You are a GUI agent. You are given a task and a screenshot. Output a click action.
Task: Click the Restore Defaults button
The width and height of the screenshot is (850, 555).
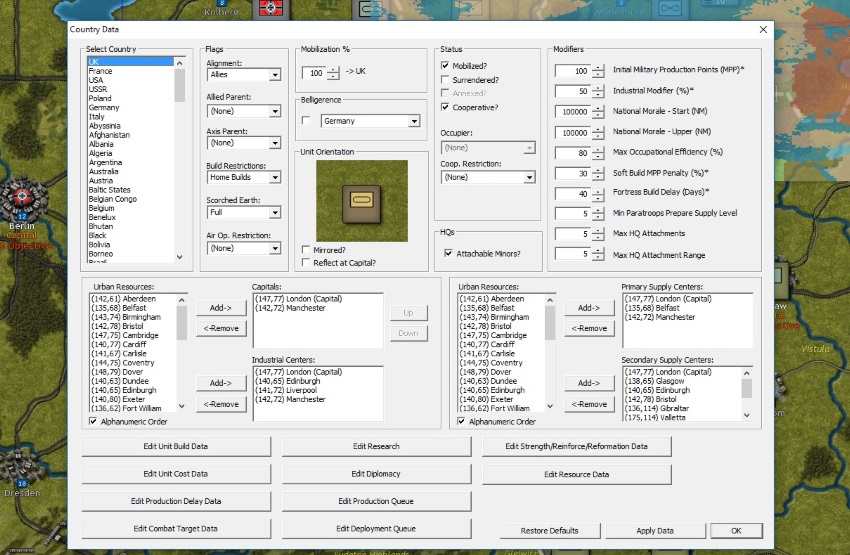pos(550,531)
